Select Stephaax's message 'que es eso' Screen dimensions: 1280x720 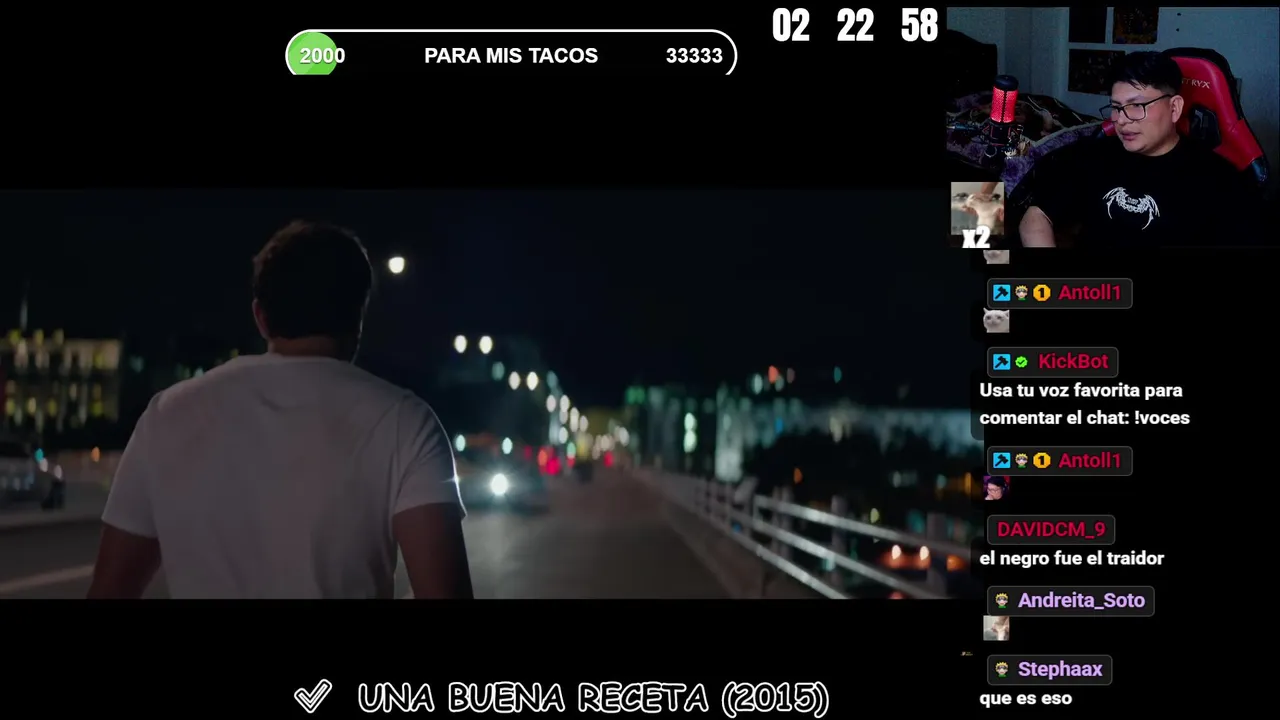1026,699
